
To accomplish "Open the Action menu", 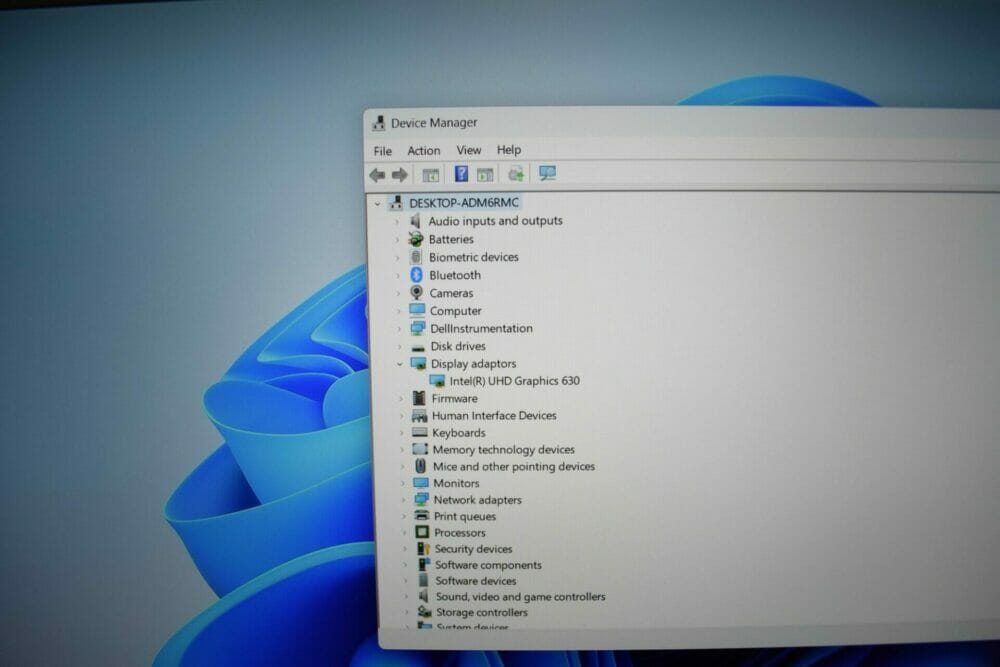I will (x=423, y=150).
